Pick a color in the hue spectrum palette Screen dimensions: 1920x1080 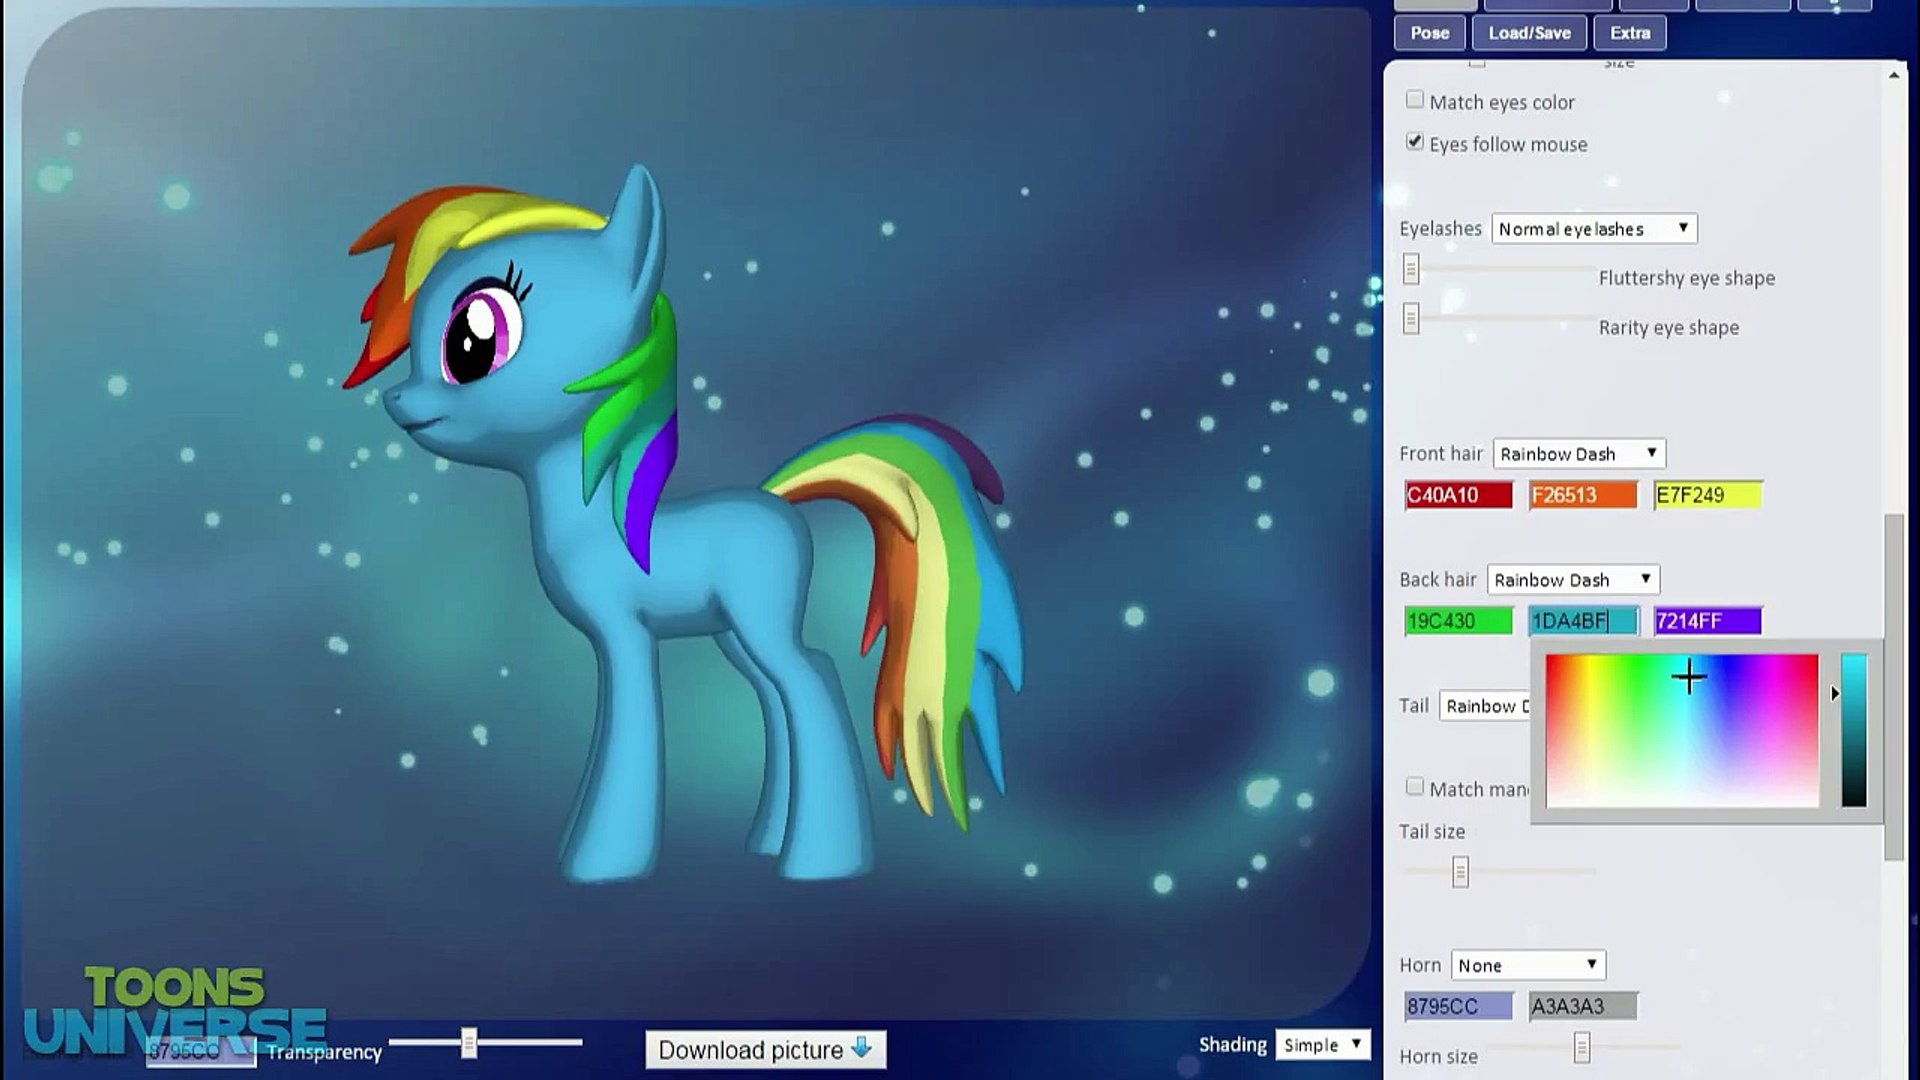[1680, 730]
